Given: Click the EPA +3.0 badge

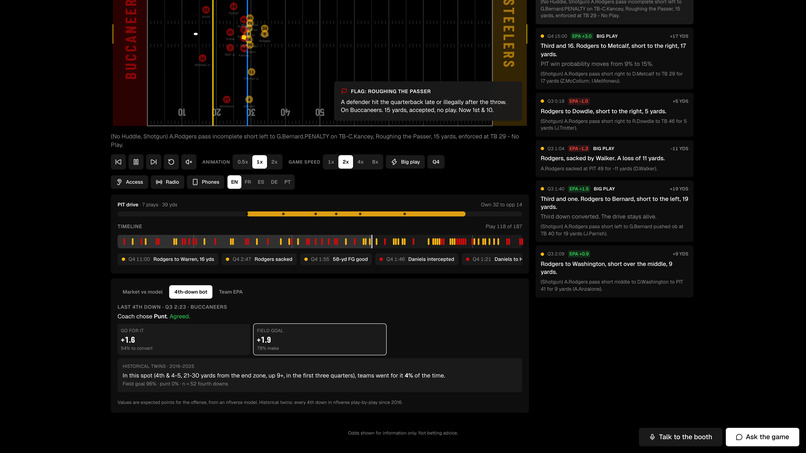Looking at the screenshot, I should click(x=582, y=36).
